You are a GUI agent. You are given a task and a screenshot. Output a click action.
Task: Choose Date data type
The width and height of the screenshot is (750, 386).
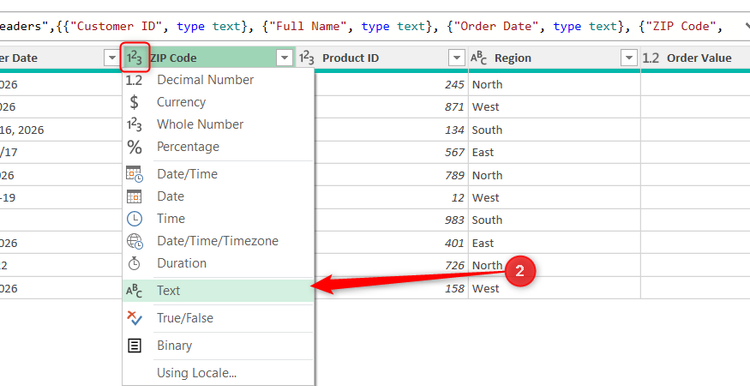coord(219,197)
